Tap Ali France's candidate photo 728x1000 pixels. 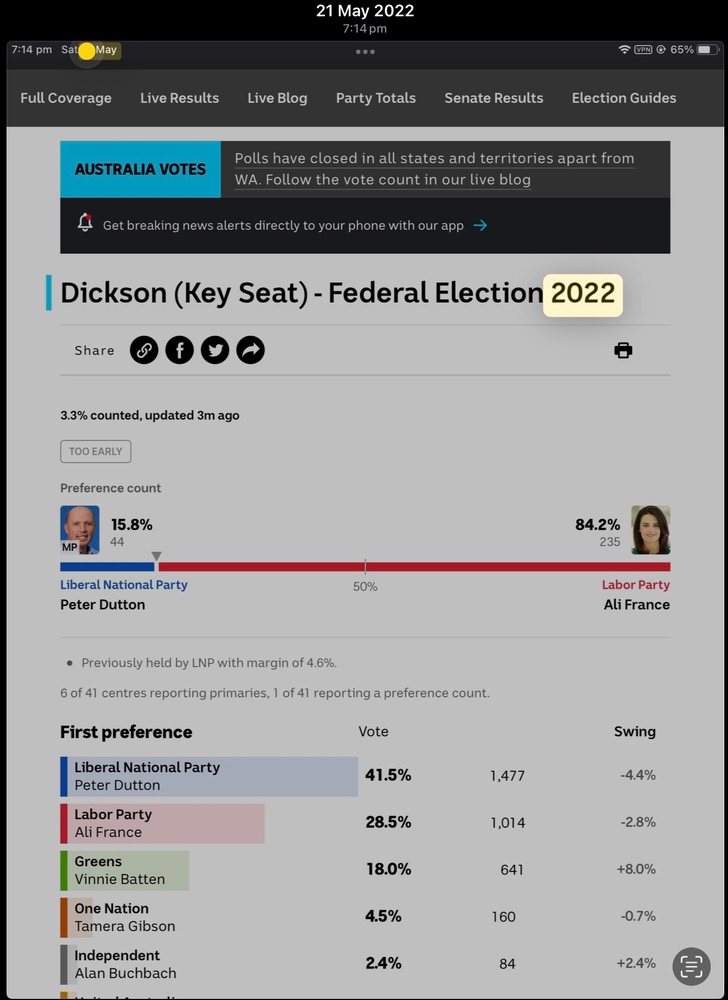click(x=650, y=530)
